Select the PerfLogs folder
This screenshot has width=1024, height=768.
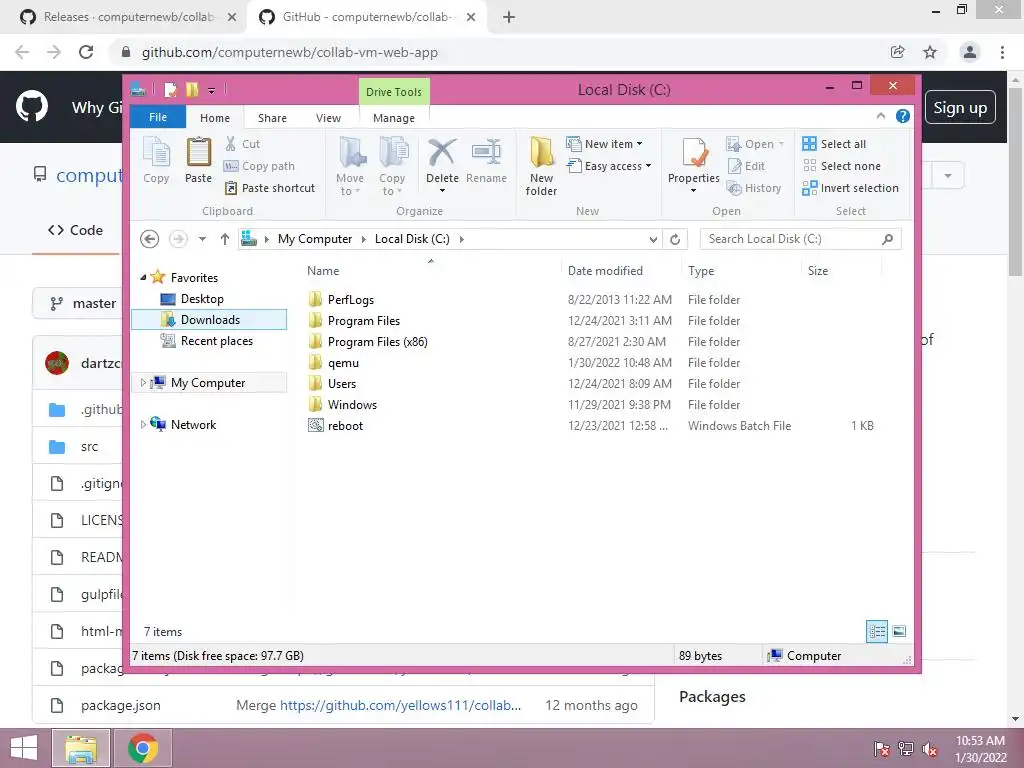350,300
